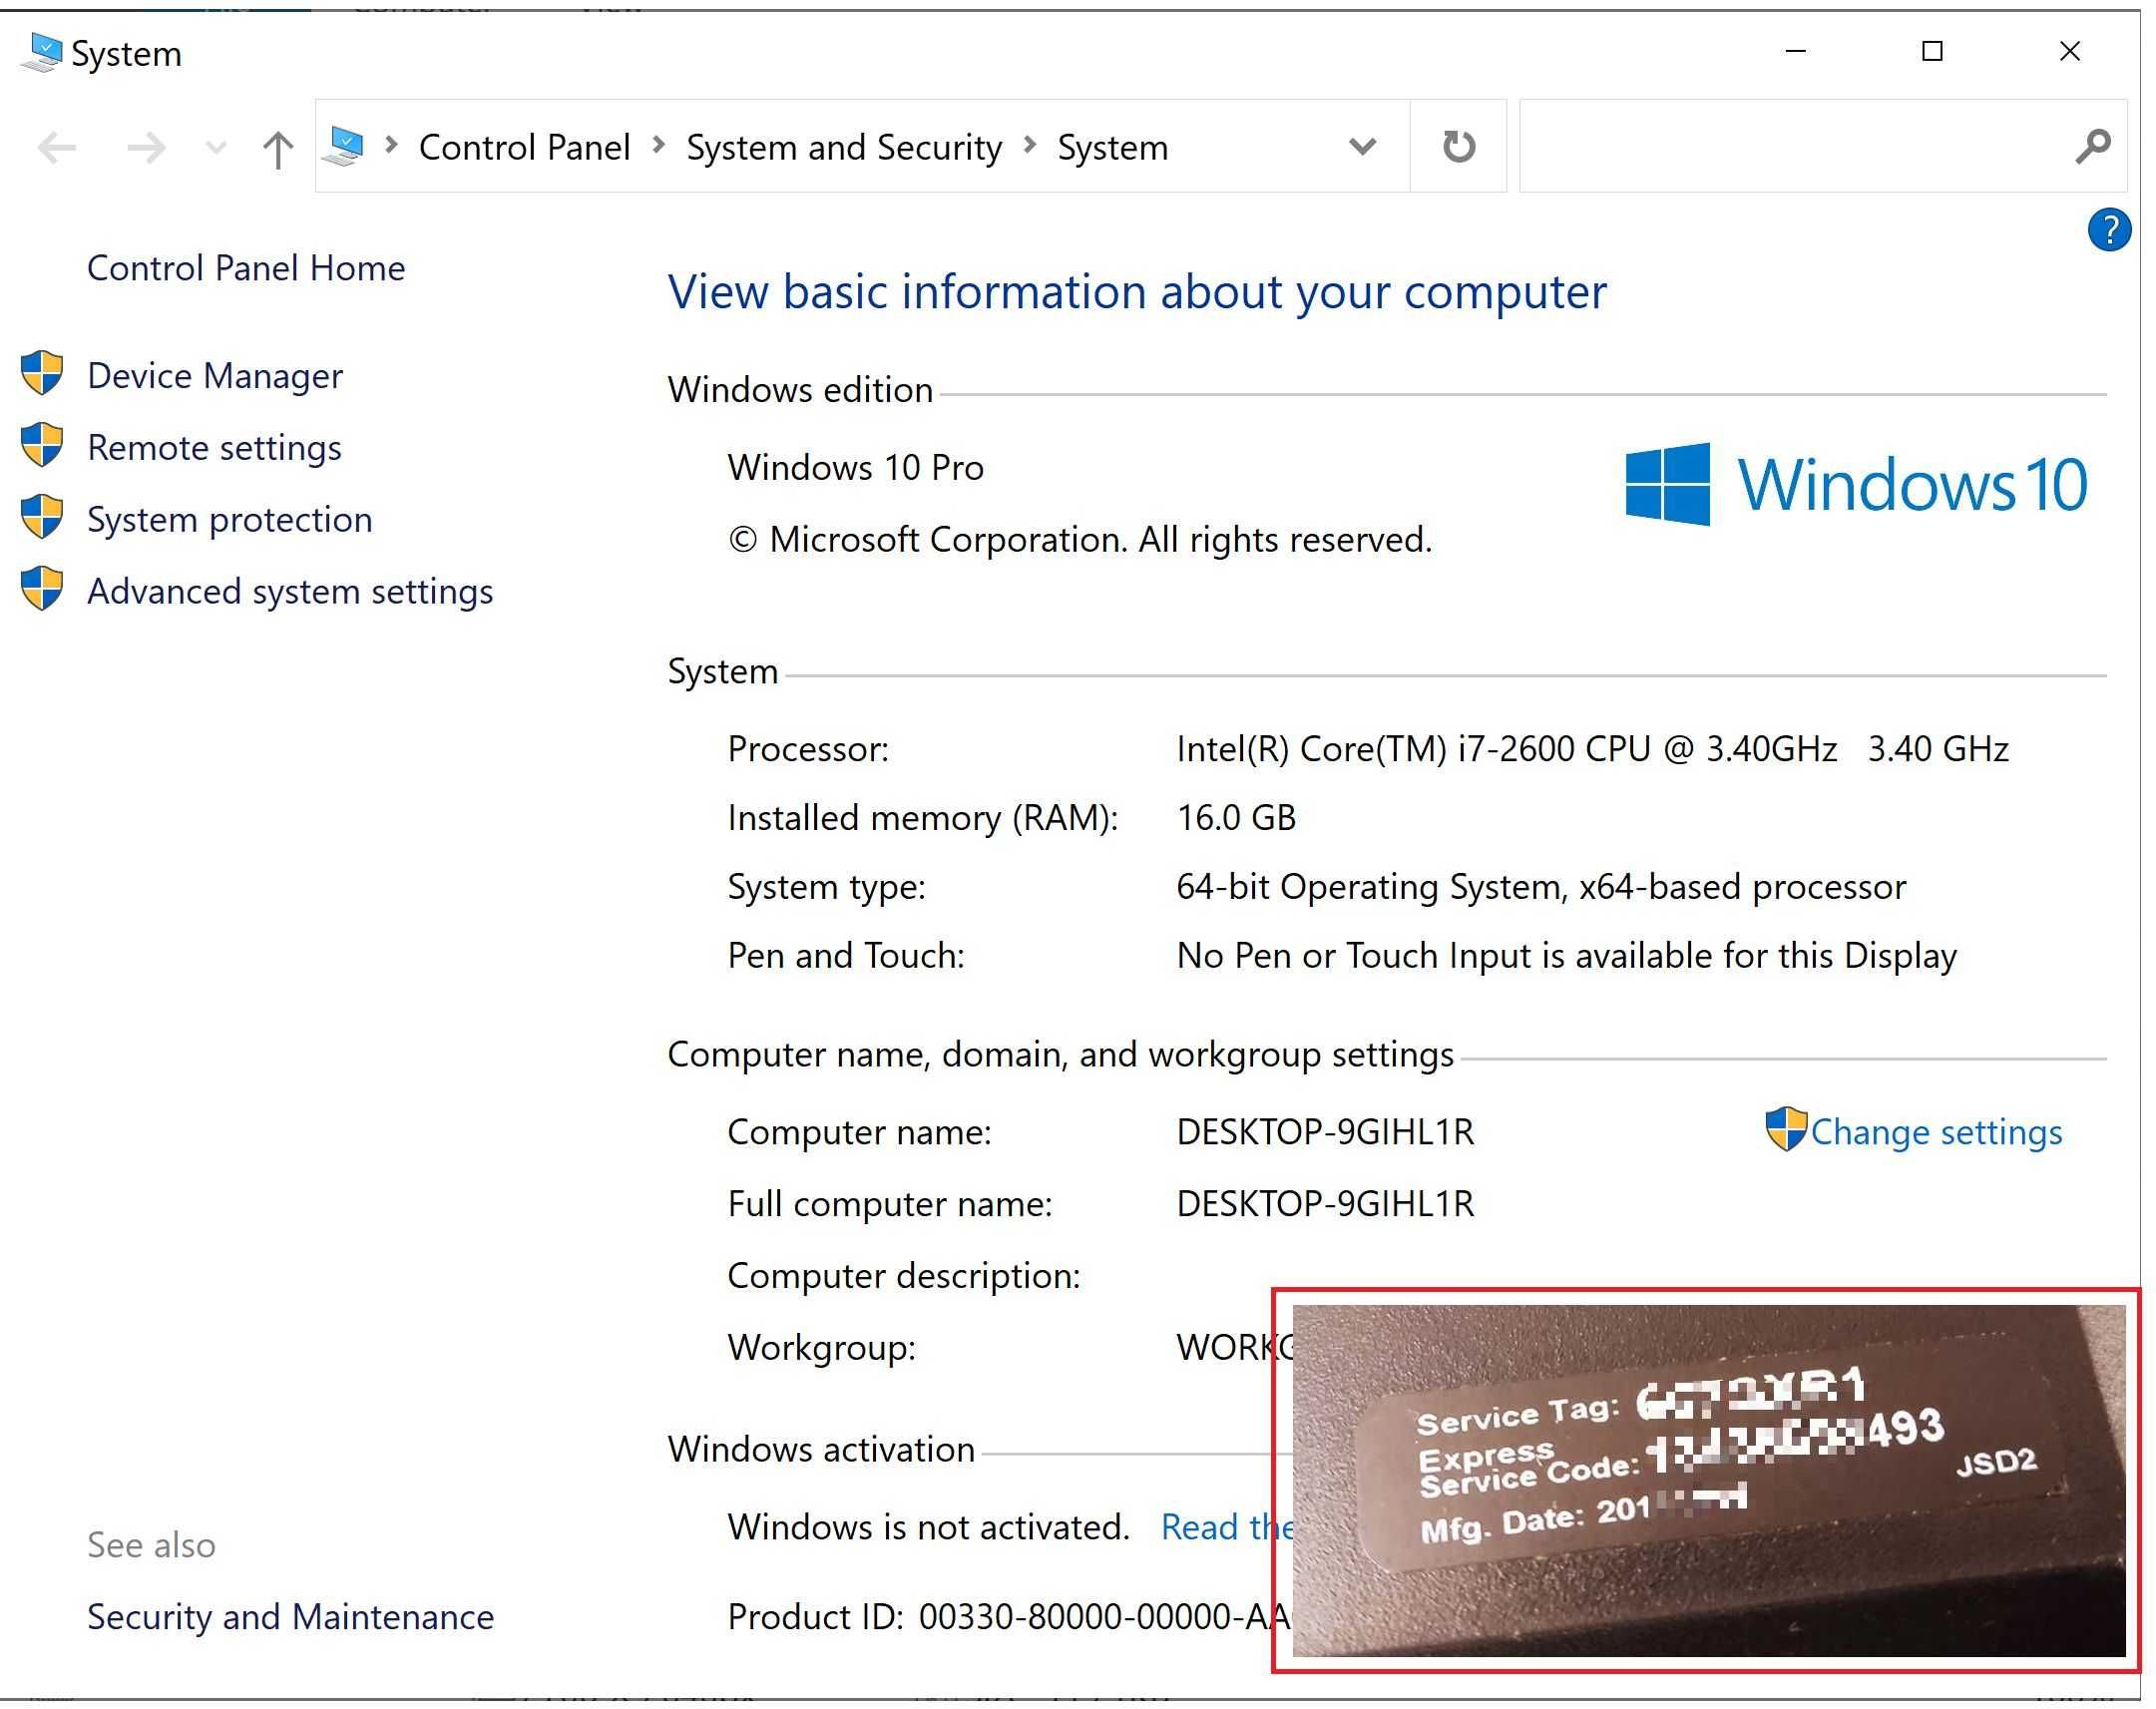This screenshot has height=1709, width=2156.
Task: Click the Windows 10 logo
Action: 1856,484
